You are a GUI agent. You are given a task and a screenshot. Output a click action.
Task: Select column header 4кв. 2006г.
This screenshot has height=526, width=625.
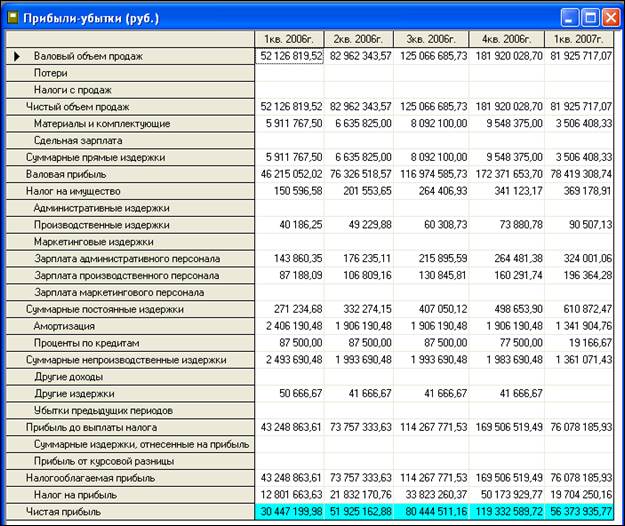pyautogui.click(x=507, y=39)
